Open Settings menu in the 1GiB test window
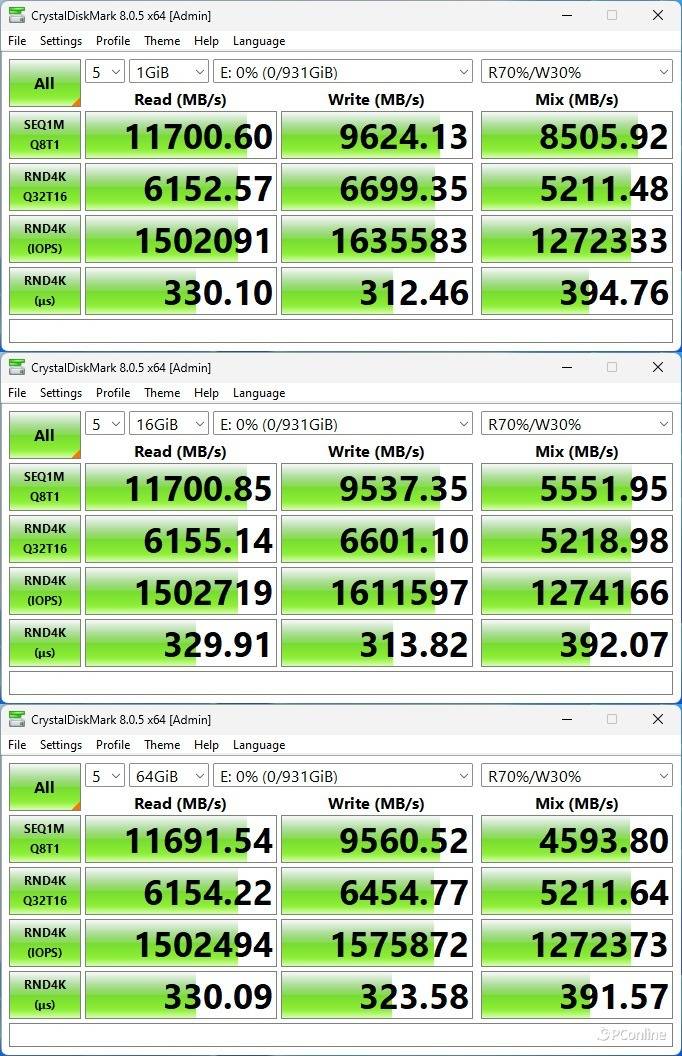Screen dimensions: 682x1056 (61, 40)
